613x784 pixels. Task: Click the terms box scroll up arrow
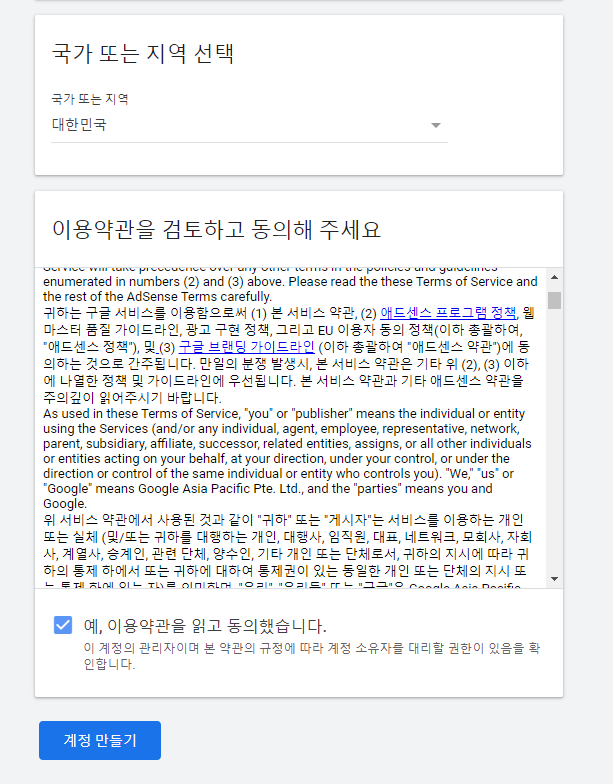pyautogui.click(x=554, y=277)
